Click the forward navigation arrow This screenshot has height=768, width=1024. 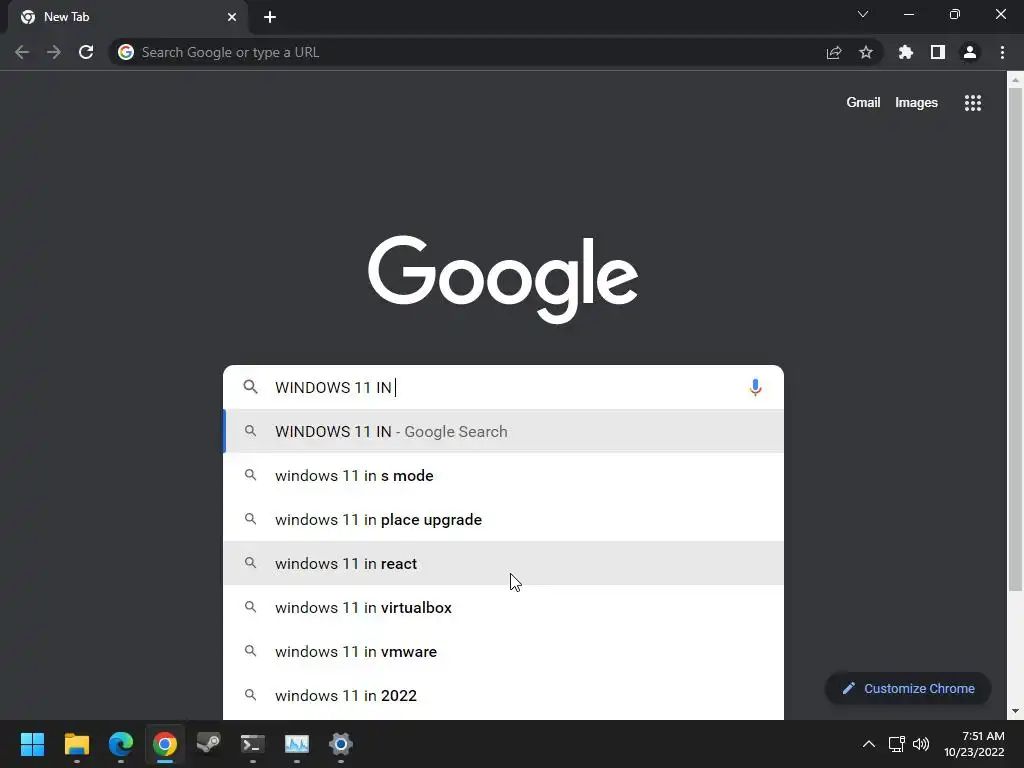(x=54, y=52)
